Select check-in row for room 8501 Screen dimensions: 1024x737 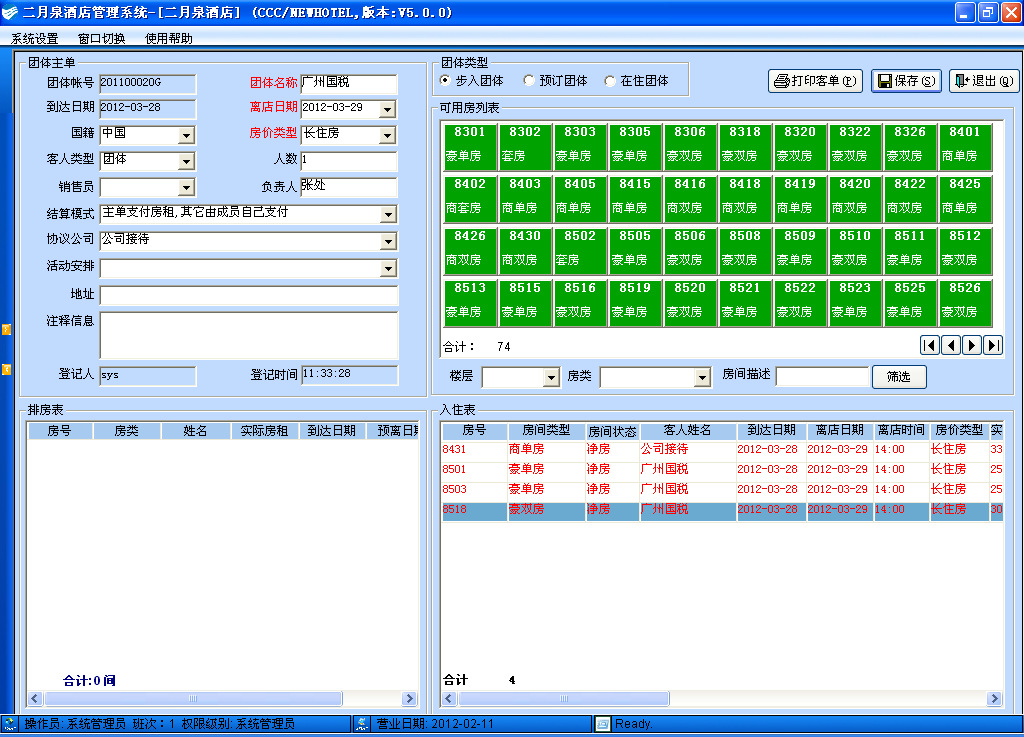click(x=722, y=469)
